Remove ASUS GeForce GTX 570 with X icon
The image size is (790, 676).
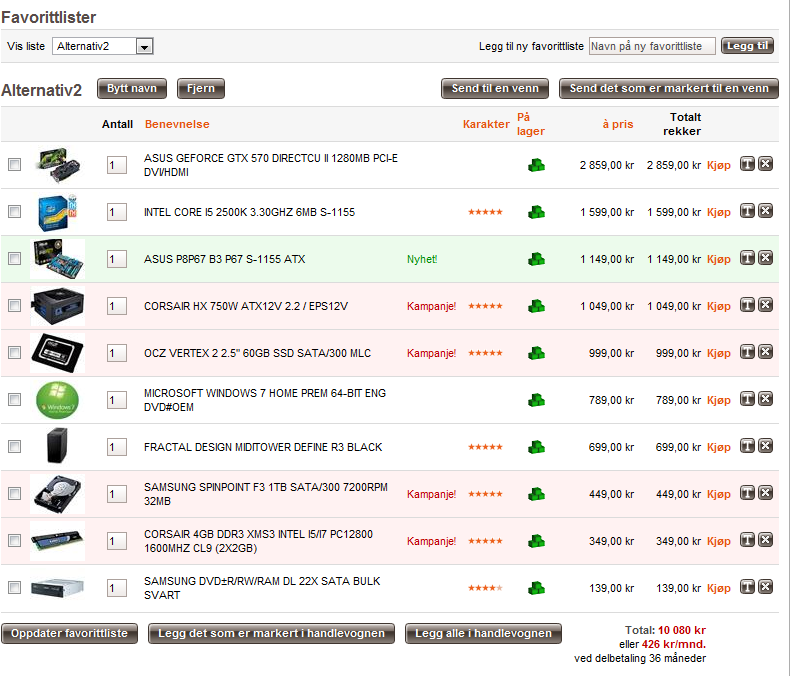(x=765, y=164)
